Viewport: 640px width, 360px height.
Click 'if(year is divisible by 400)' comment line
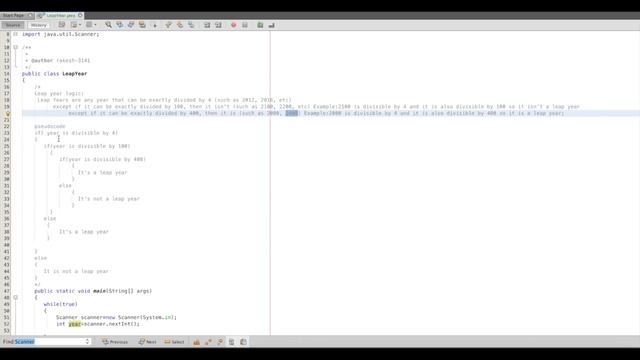(102, 159)
